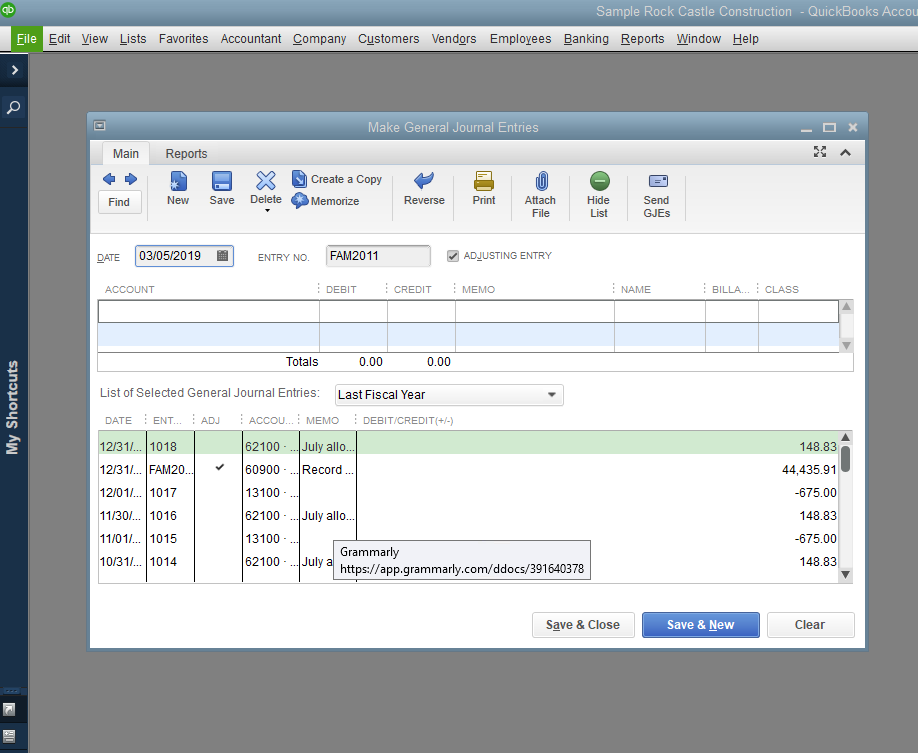Click the Save & New button
Screen dimensions: 918x753
click(x=700, y=625)
